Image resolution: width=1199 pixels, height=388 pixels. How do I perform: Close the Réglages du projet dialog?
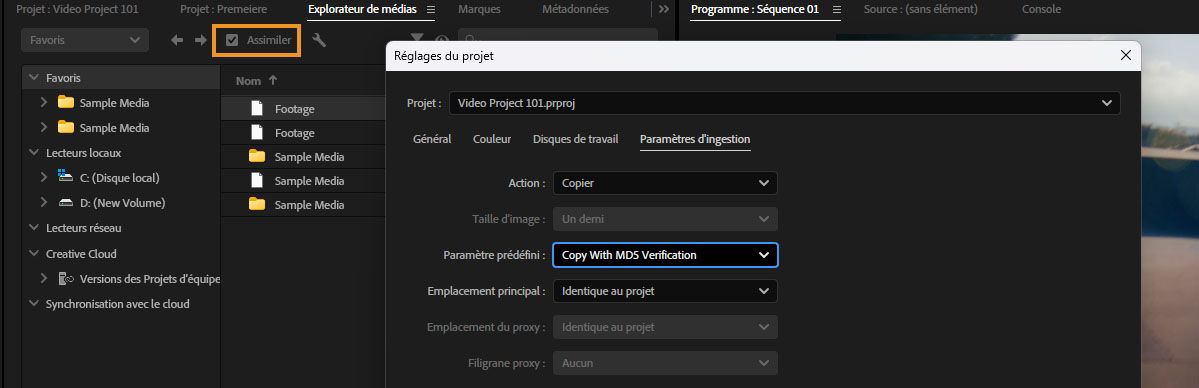(1125, 55)
